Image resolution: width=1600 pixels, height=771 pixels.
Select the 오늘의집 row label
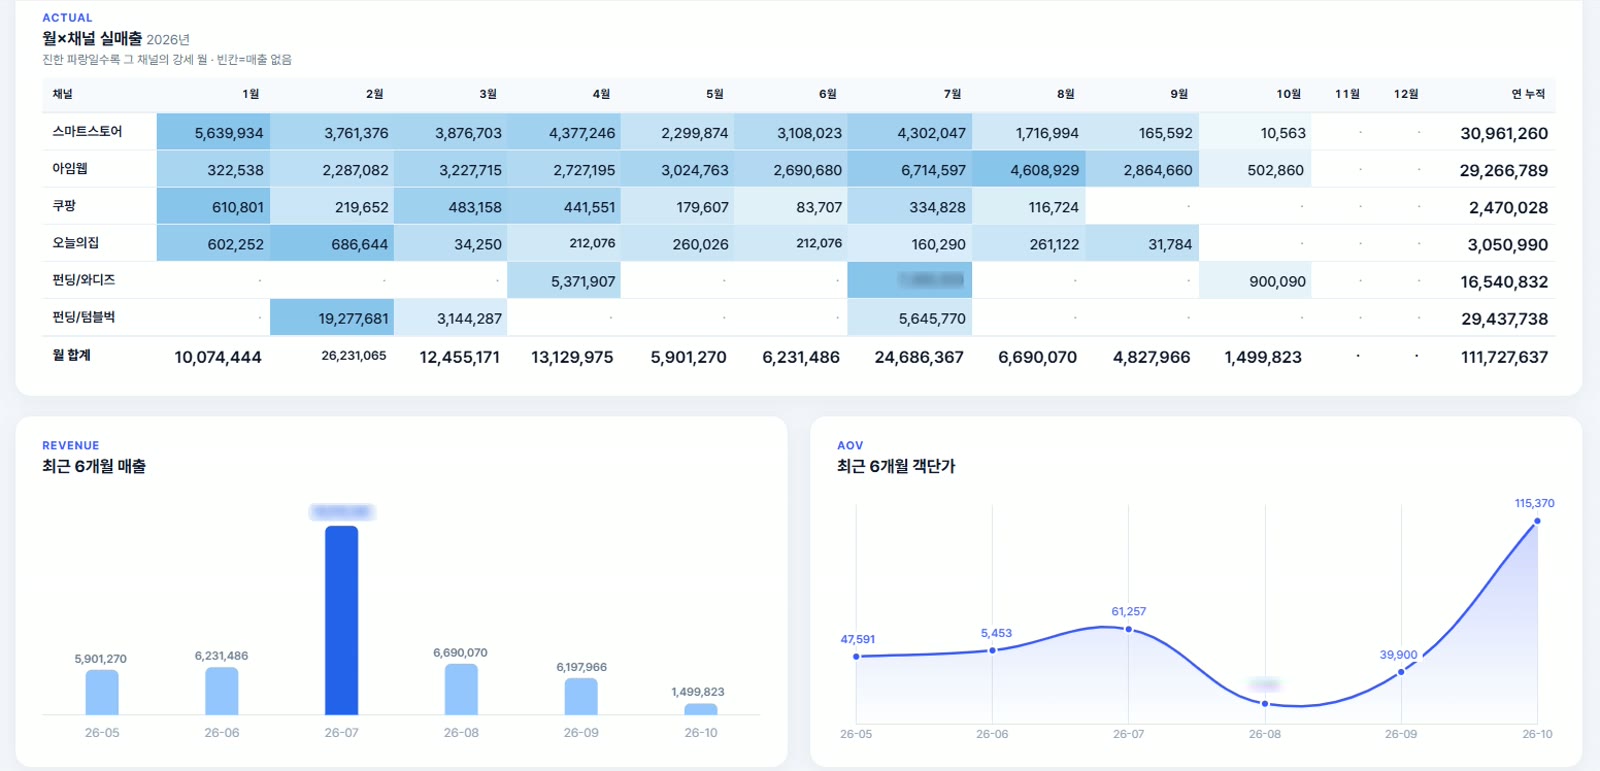coord(76,243)
